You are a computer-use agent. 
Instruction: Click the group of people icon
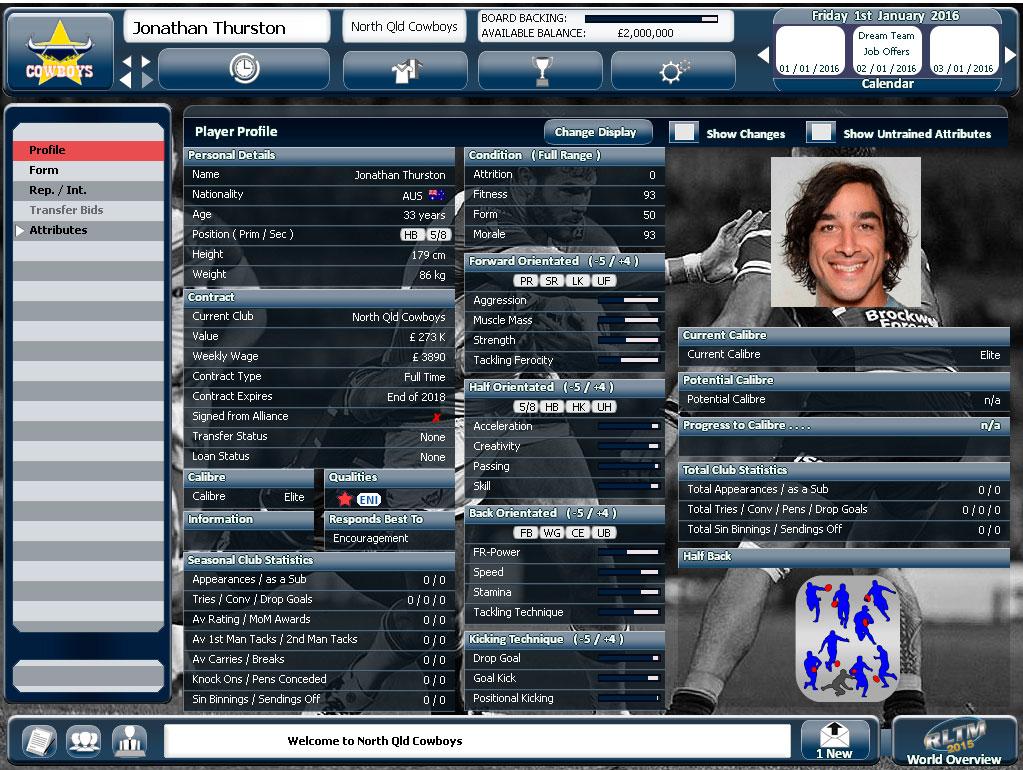[x=83, y=741]
